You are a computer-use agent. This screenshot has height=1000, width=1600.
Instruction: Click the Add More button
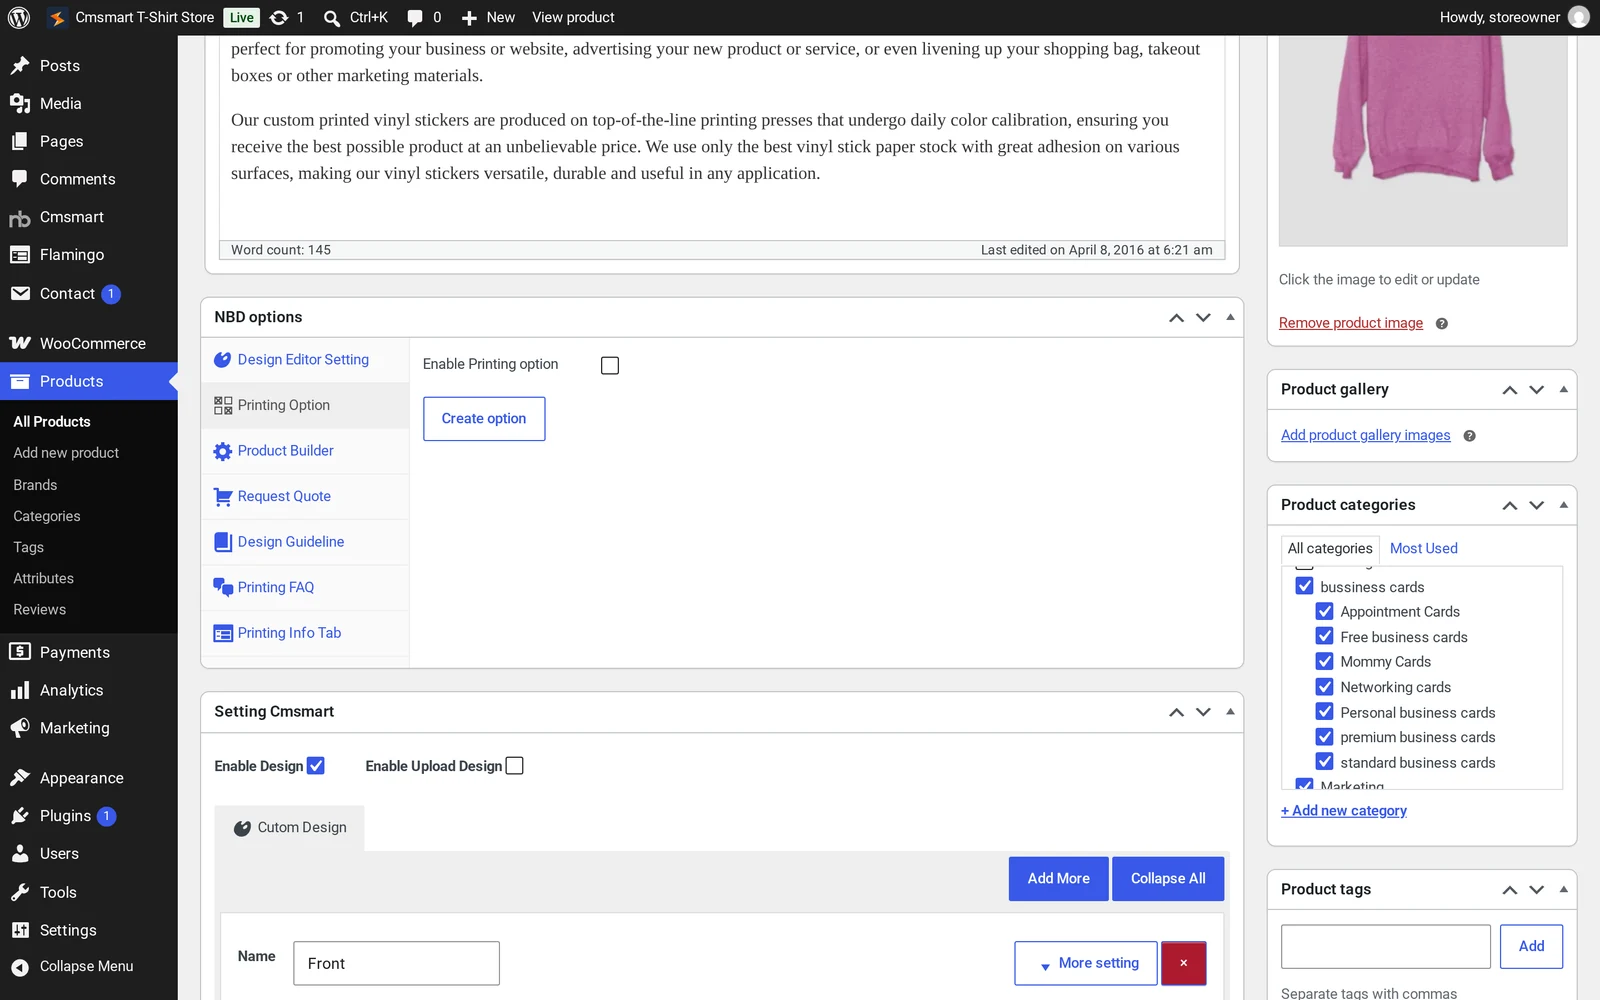tap(1058, 878)
